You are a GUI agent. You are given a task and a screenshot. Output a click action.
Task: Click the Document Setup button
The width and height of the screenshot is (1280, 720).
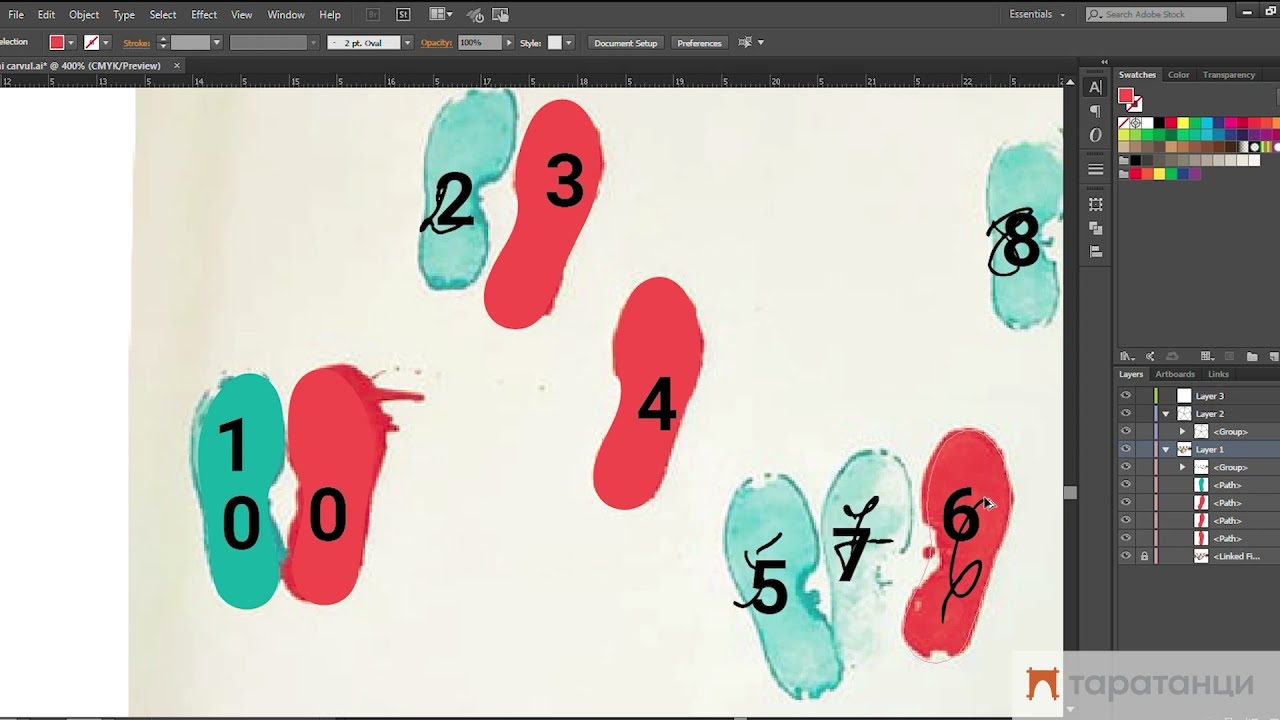[626, 43]
